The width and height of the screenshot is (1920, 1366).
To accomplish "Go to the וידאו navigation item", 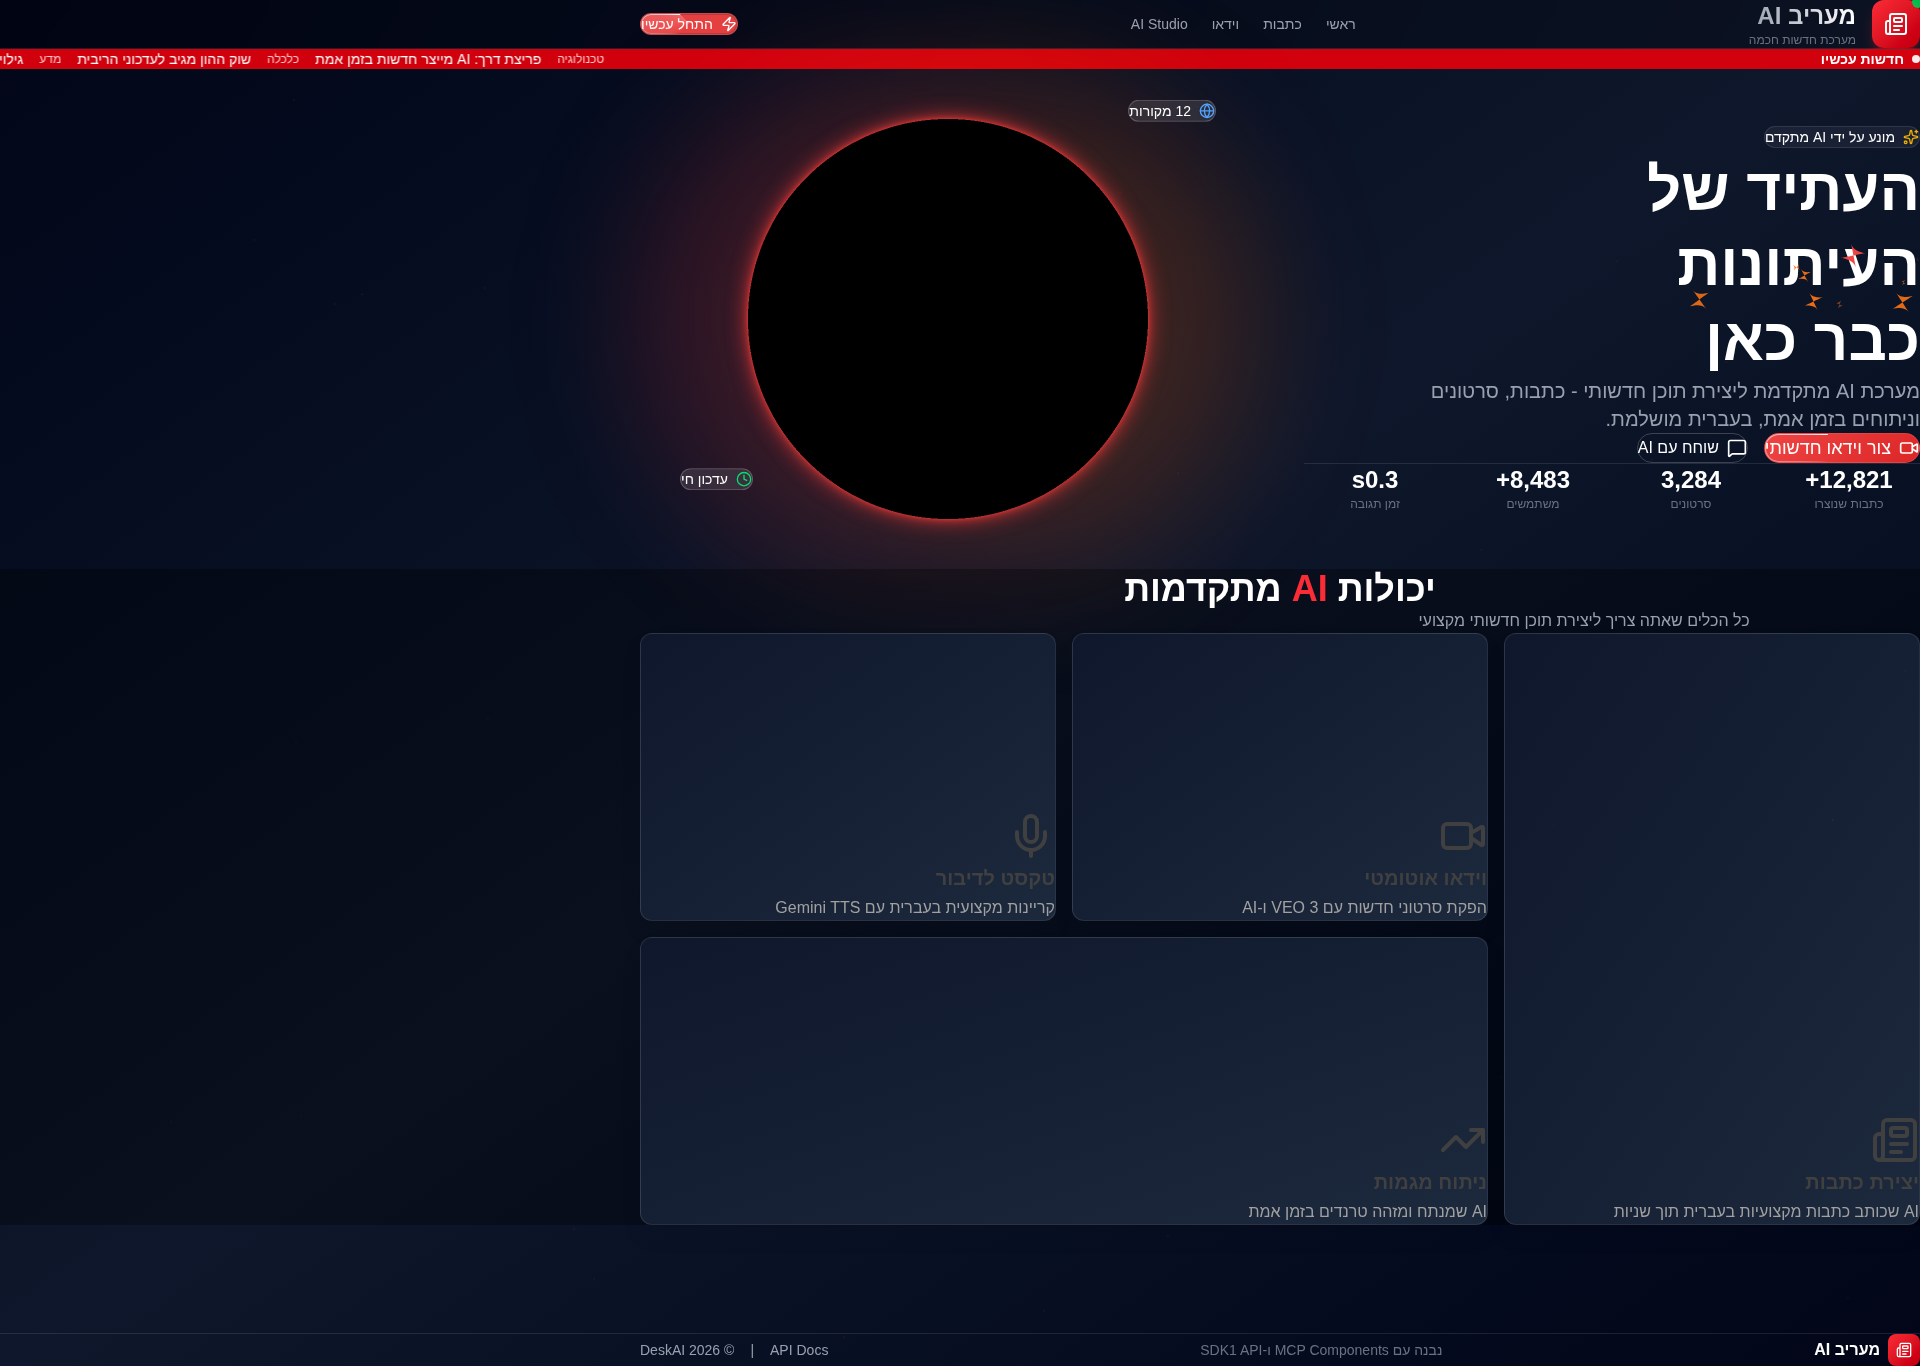I will [x=1225, y=24].
